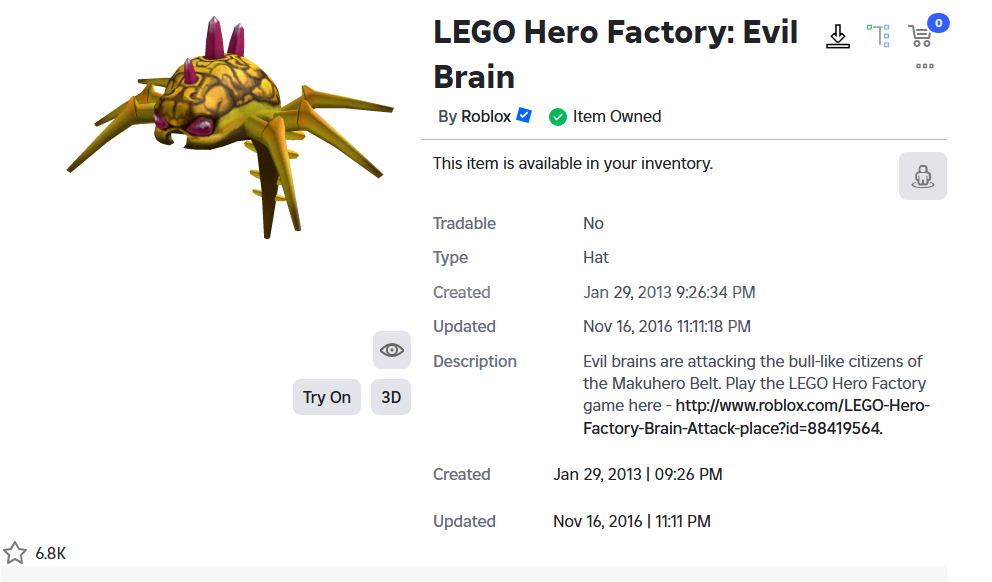
Task: Open the three-dots more options menu
Action: tap(925, 66)
